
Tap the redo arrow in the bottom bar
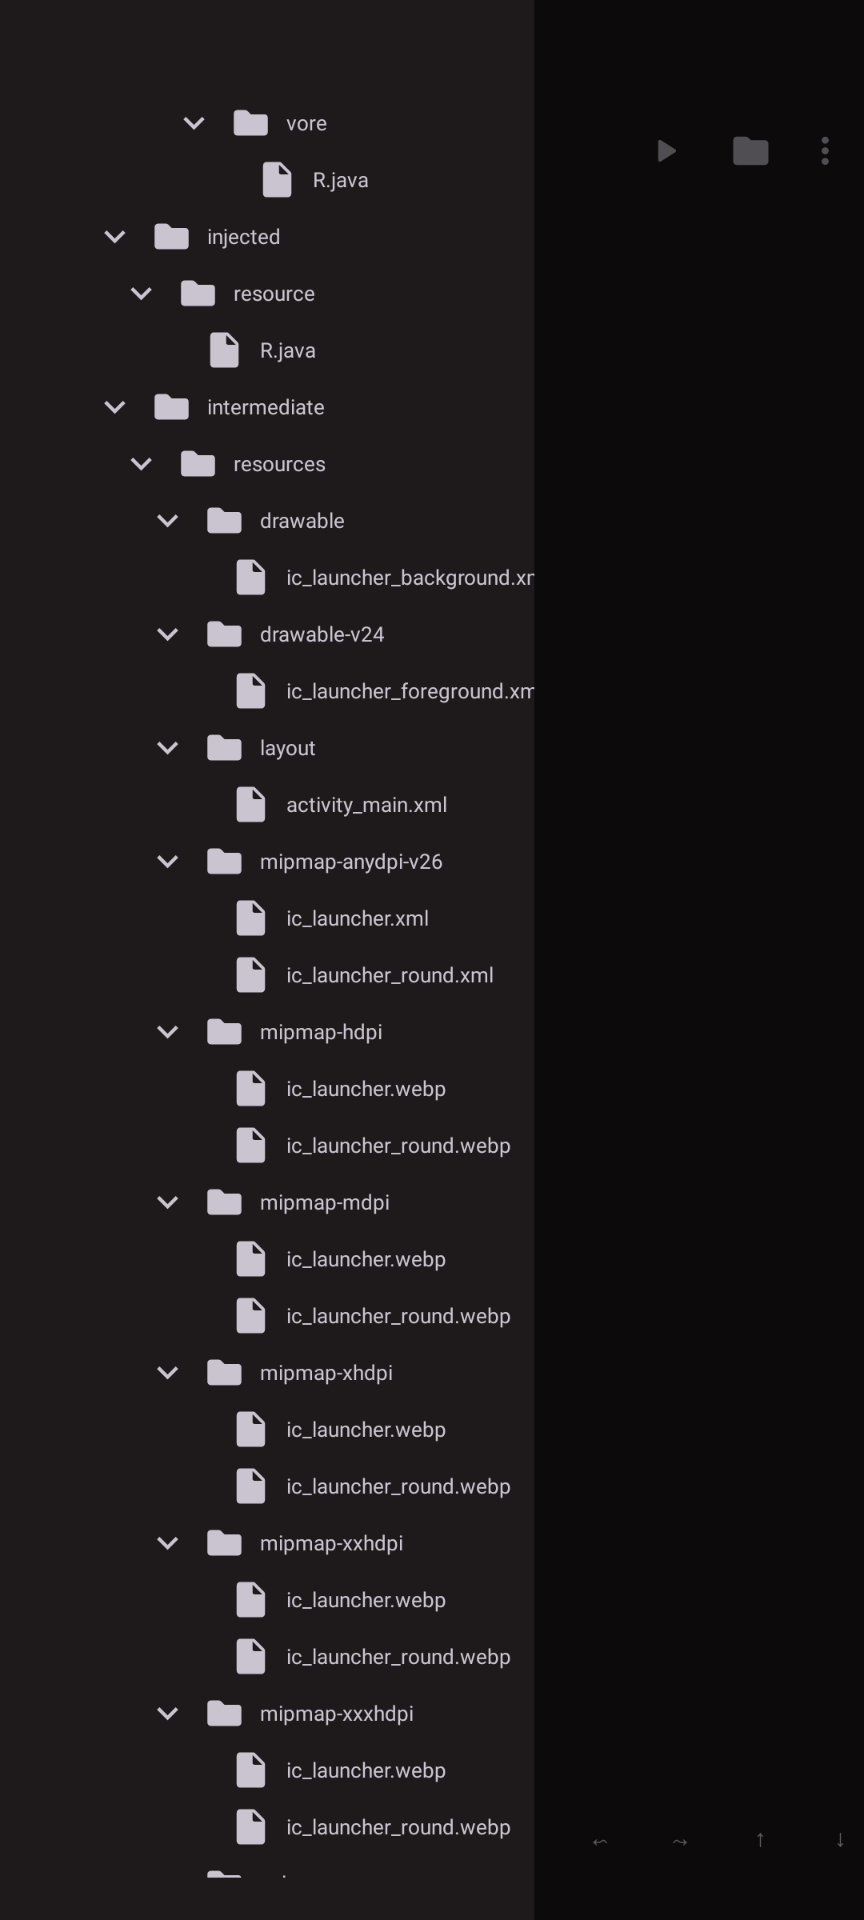point(679,1841)
